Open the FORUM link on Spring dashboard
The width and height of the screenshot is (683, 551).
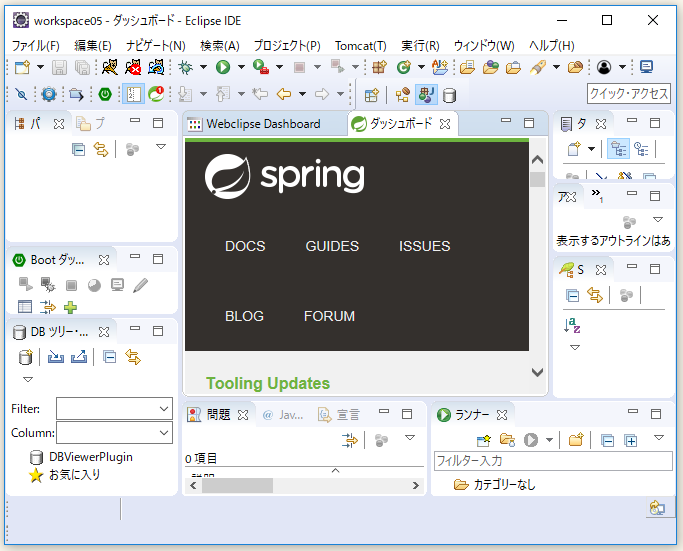(x=329, y=316)
